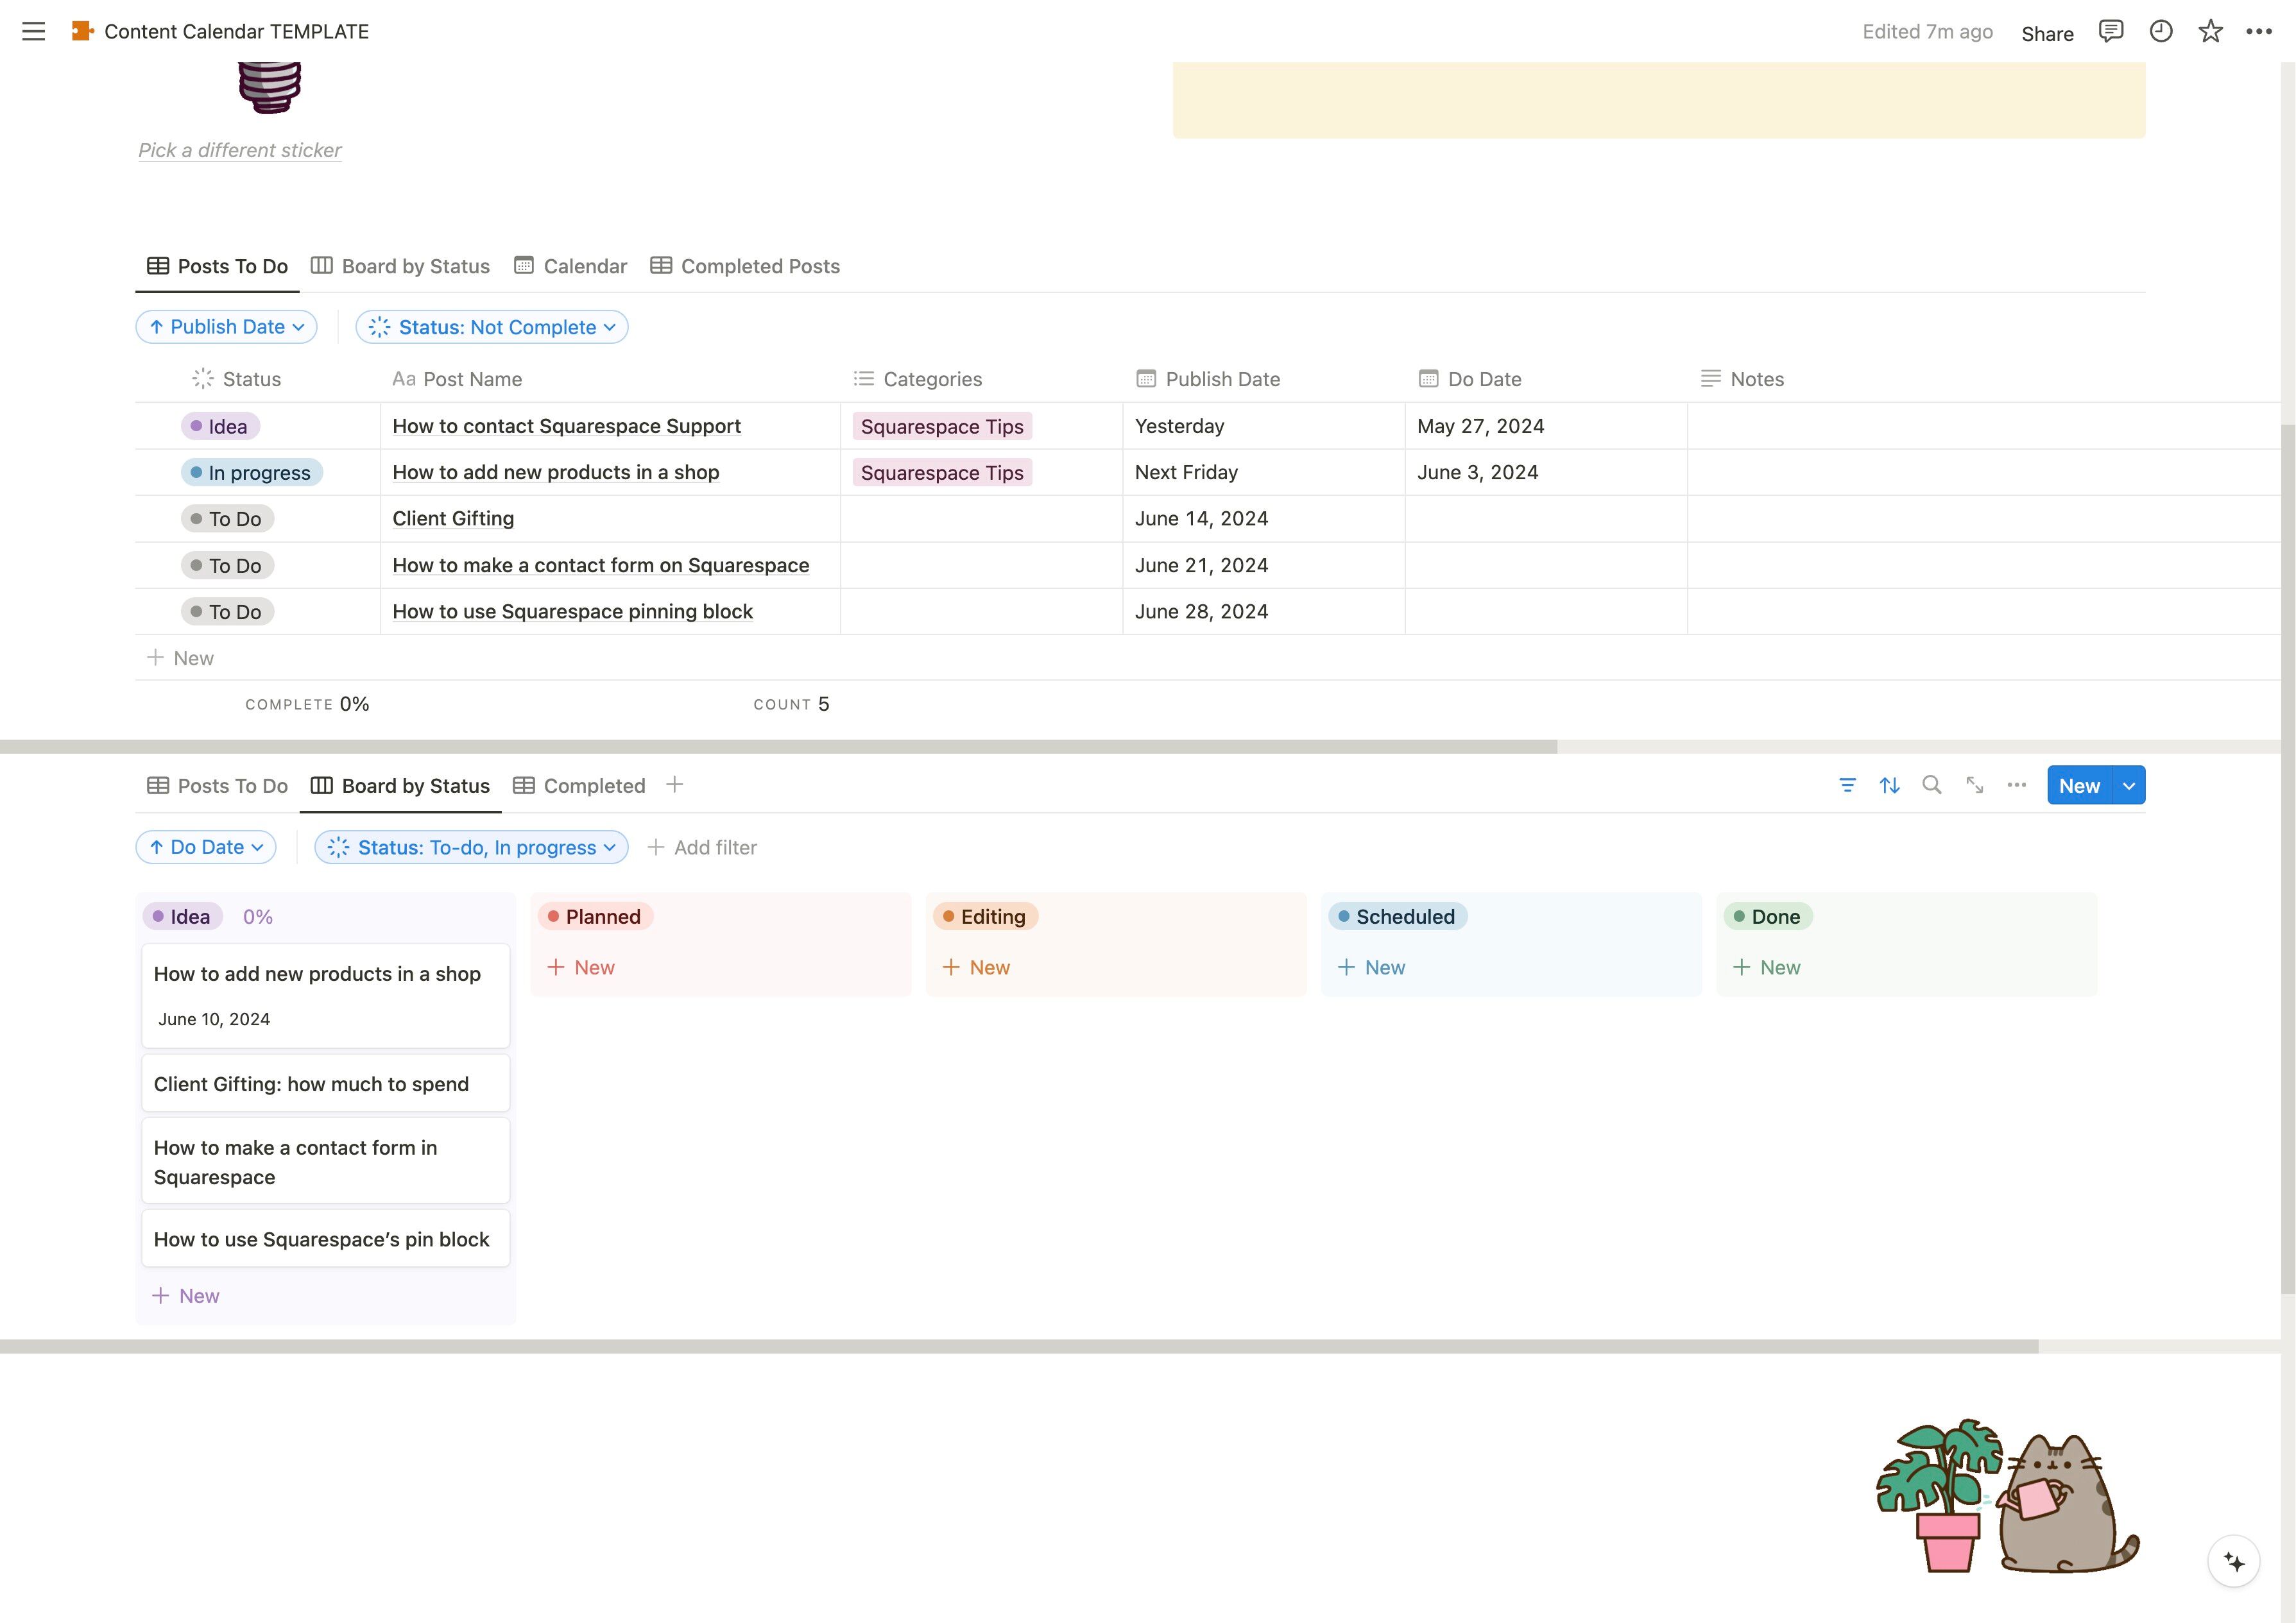The image size is (2296, 1623).
Task: Open Status: To-do, In progress filter
Action: [471, 847]
